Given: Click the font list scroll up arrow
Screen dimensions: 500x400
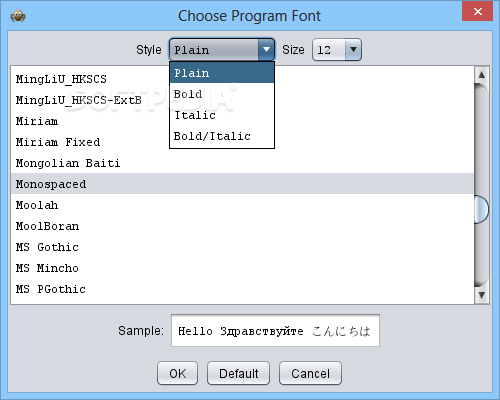Looking at the screenshot, I should 482,74.
